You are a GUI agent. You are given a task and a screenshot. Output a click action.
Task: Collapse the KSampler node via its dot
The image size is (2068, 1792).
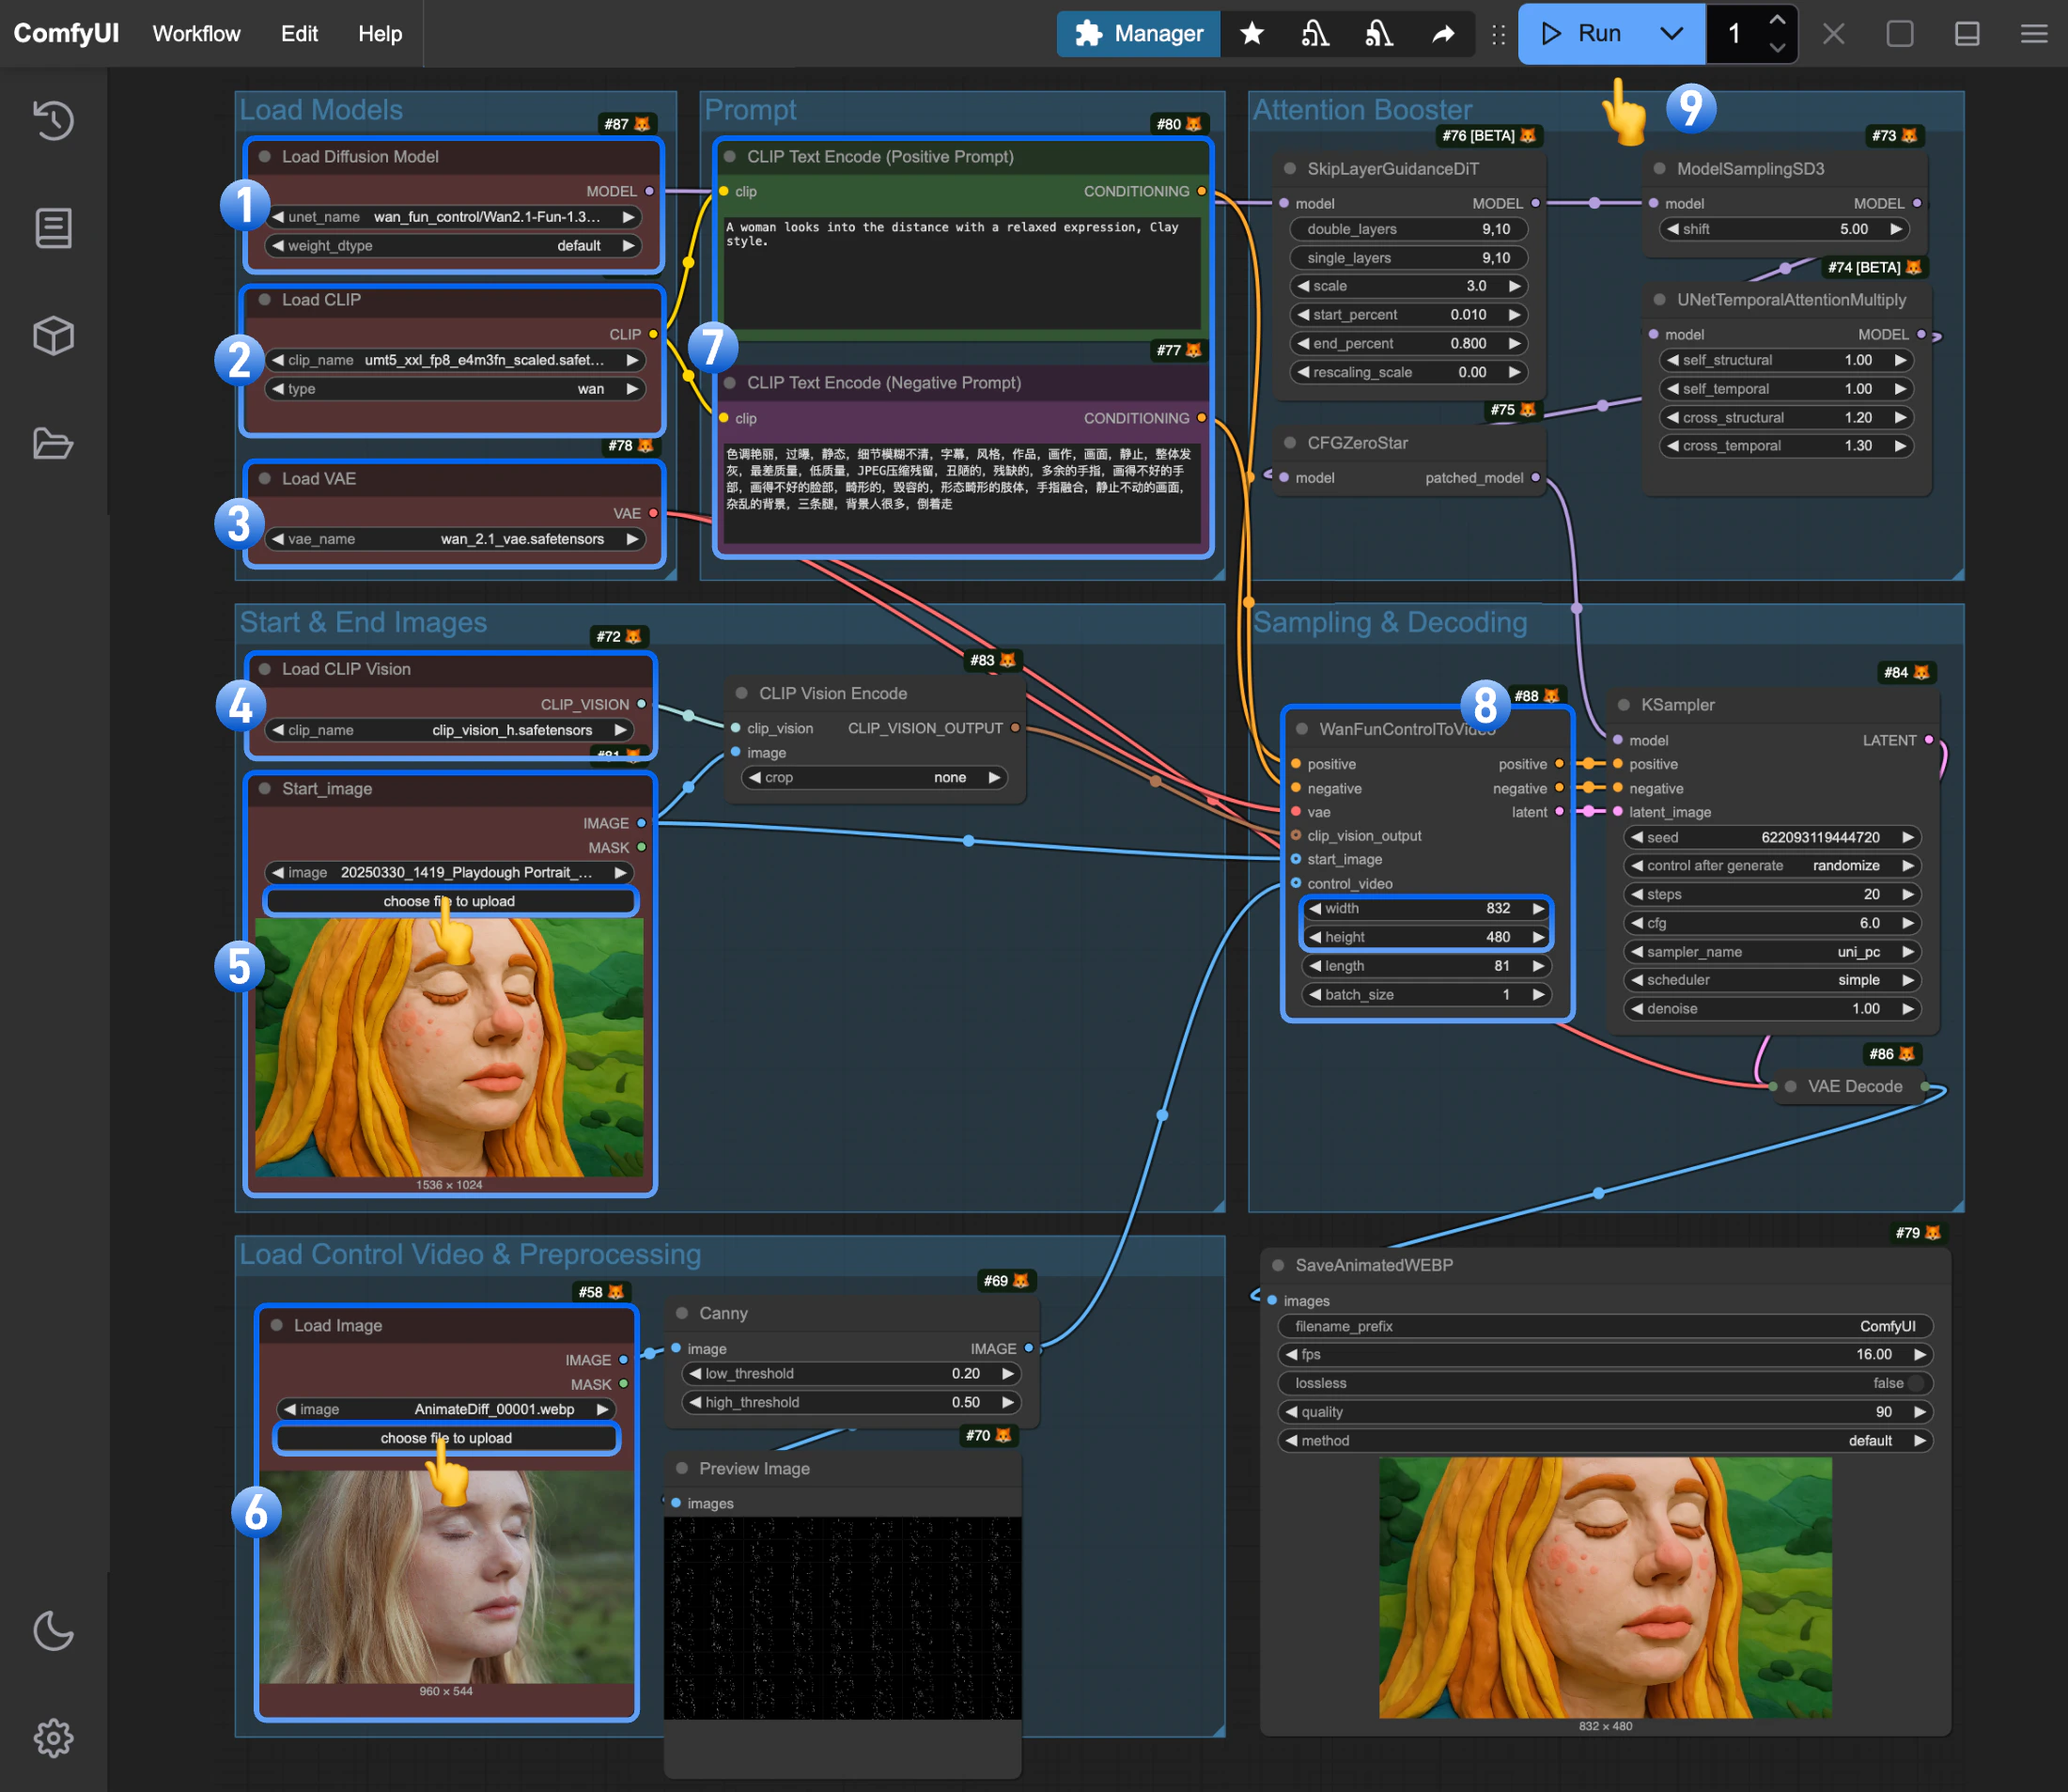coord(1622,704)
